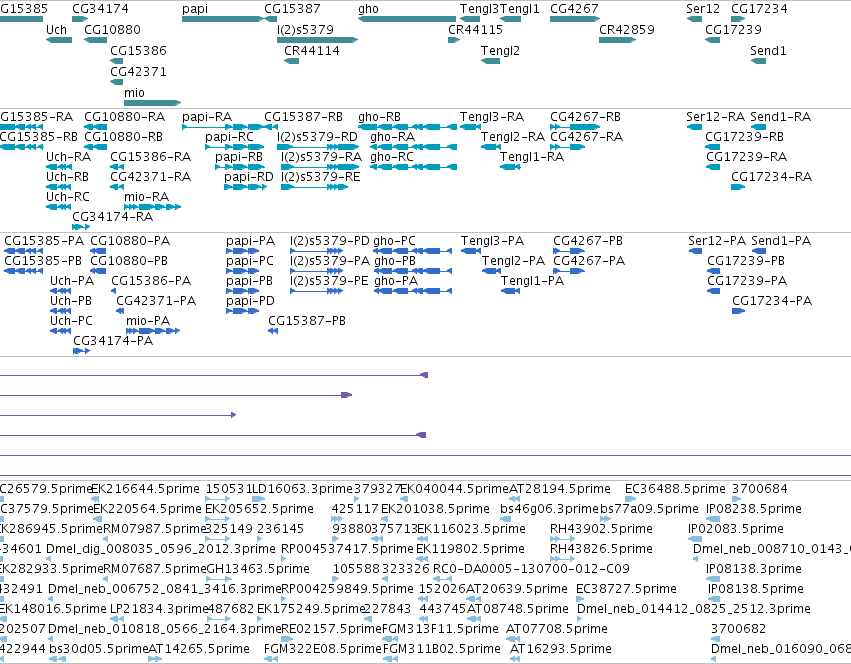Click EST AT28194.5prime label
Screen dimensions: 851x664
(x=560, y=489)
